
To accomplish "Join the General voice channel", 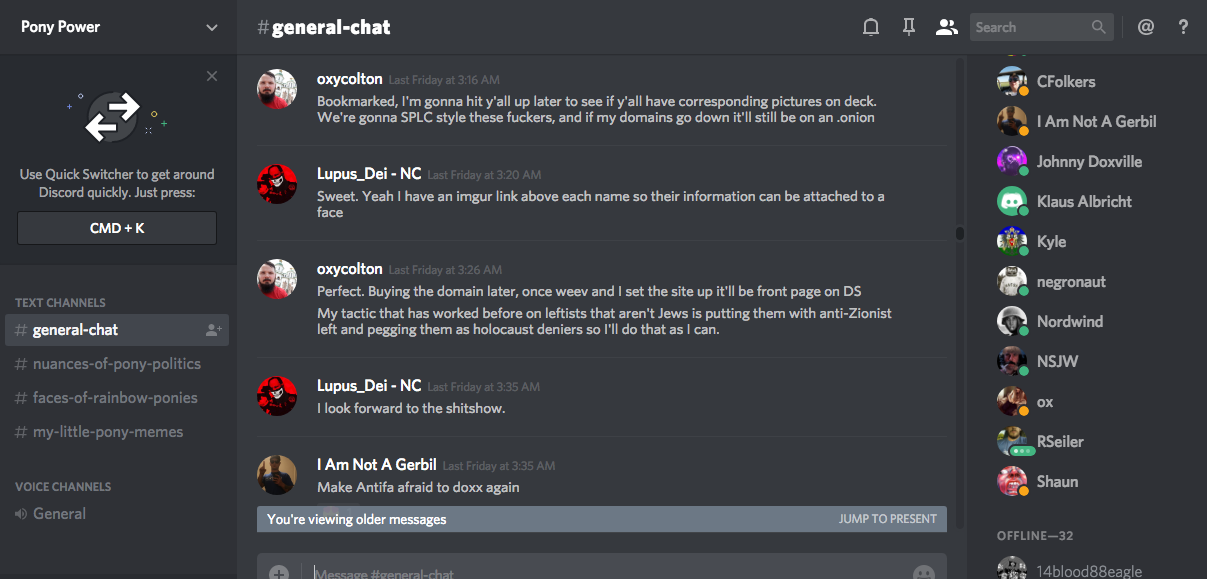I will click(59, 514).
